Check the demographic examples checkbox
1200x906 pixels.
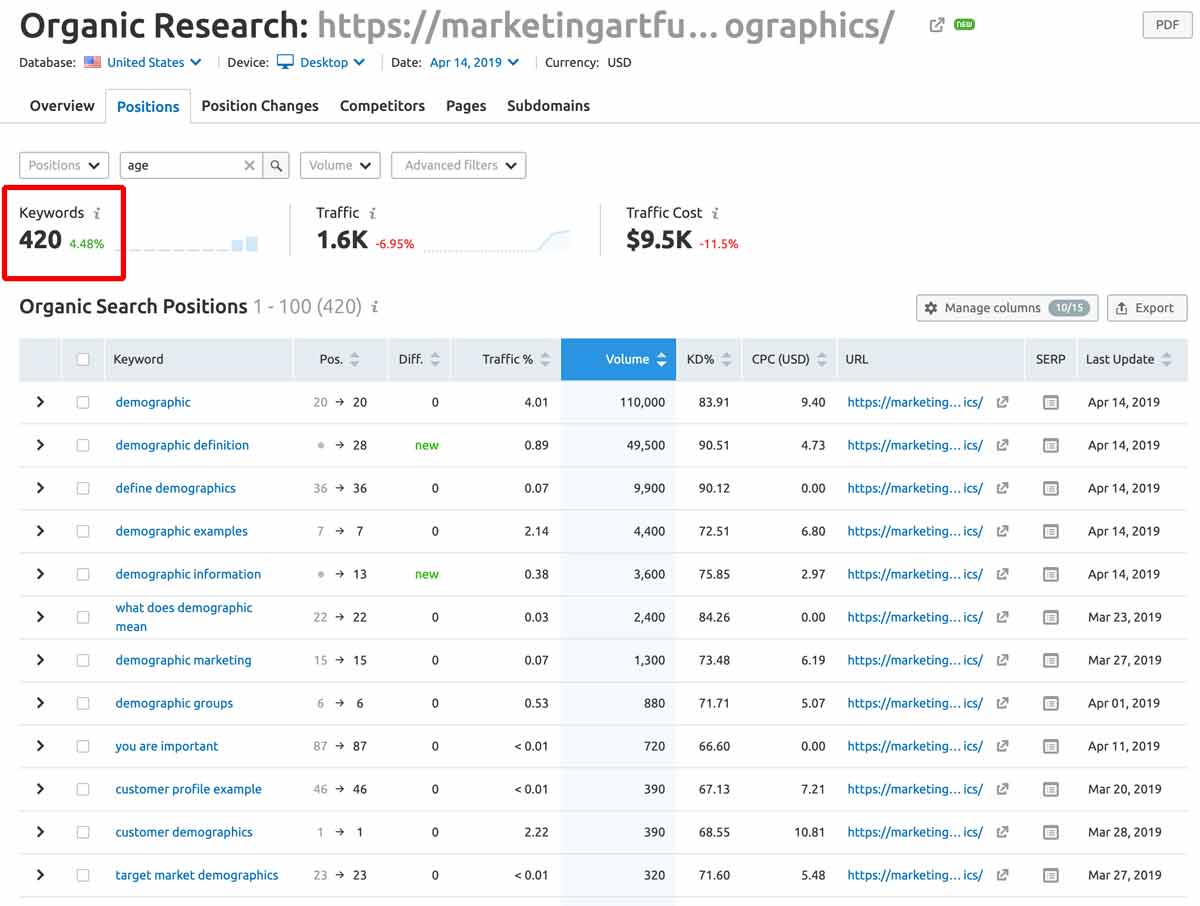click(x=83, y=531)
